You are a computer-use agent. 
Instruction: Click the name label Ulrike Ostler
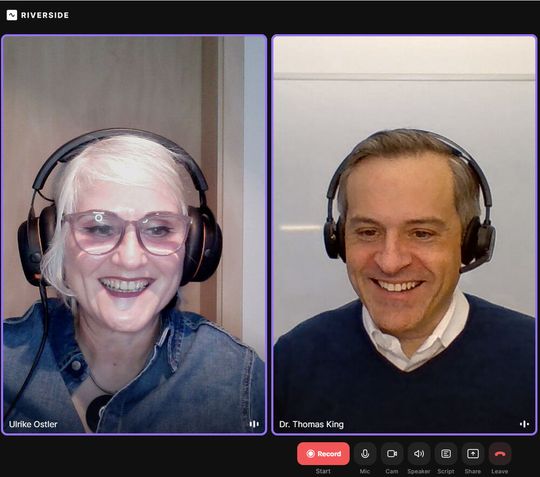[33, 424]
